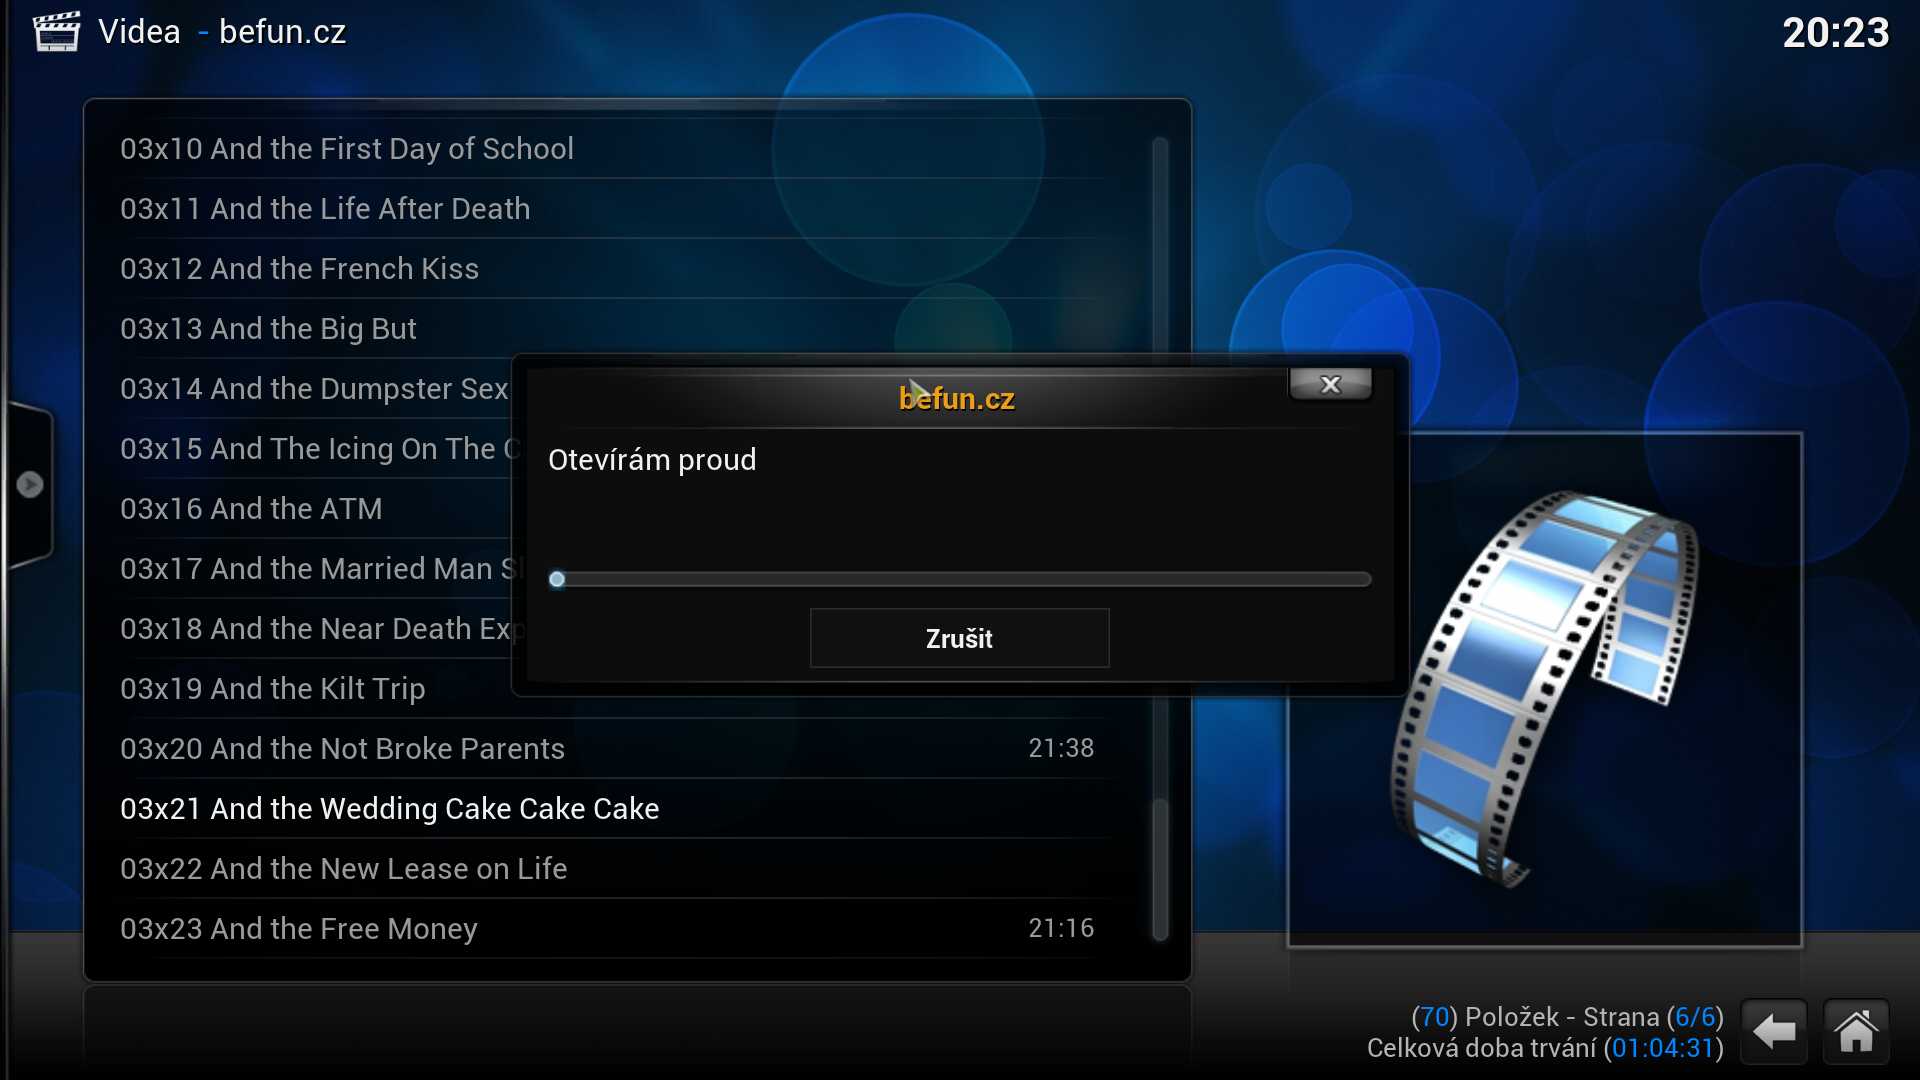Expand the left side panel arrow
The width and height of the screenshot is (1920, 1080).
point(30,485)
